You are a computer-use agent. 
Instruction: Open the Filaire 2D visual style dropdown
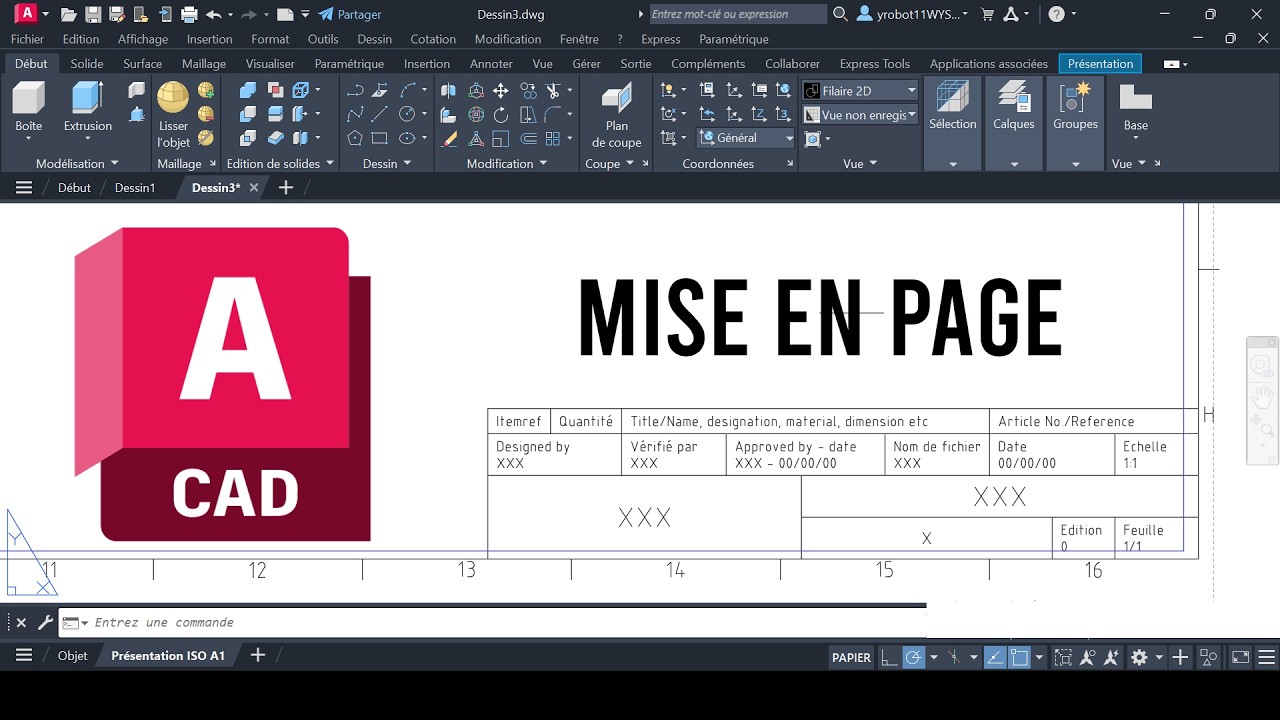pyautogui.click(x=861, y=90)
